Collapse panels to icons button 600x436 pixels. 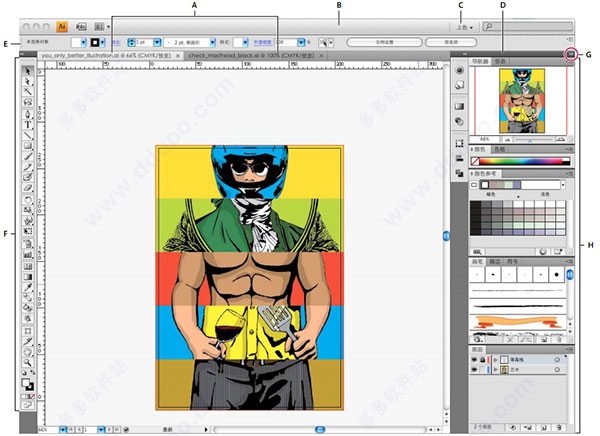[x=571, y=55]
